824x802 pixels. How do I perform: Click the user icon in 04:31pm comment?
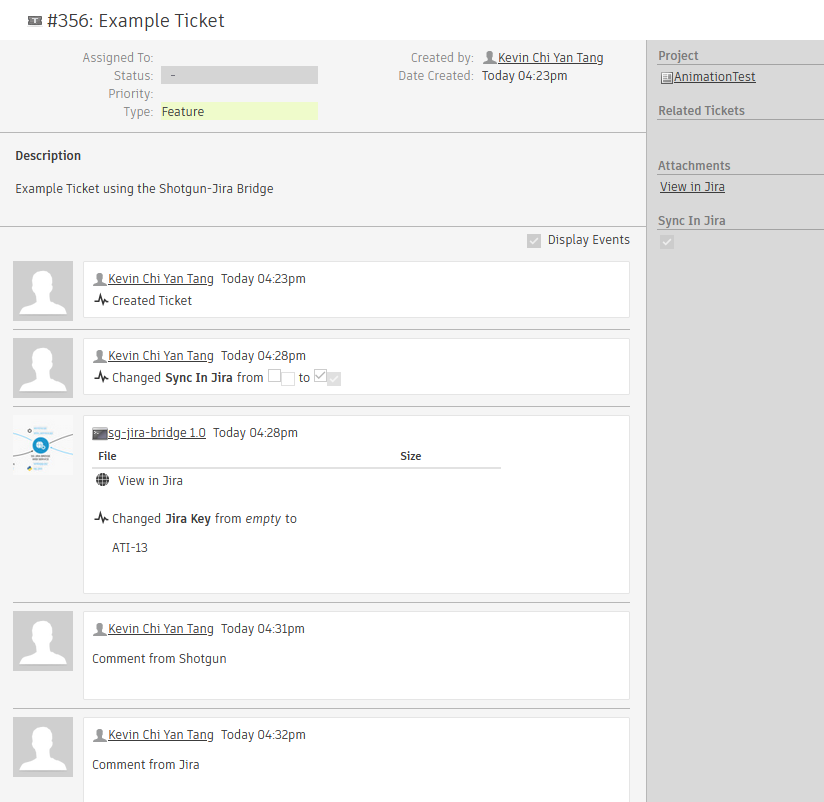click(99, 629)
